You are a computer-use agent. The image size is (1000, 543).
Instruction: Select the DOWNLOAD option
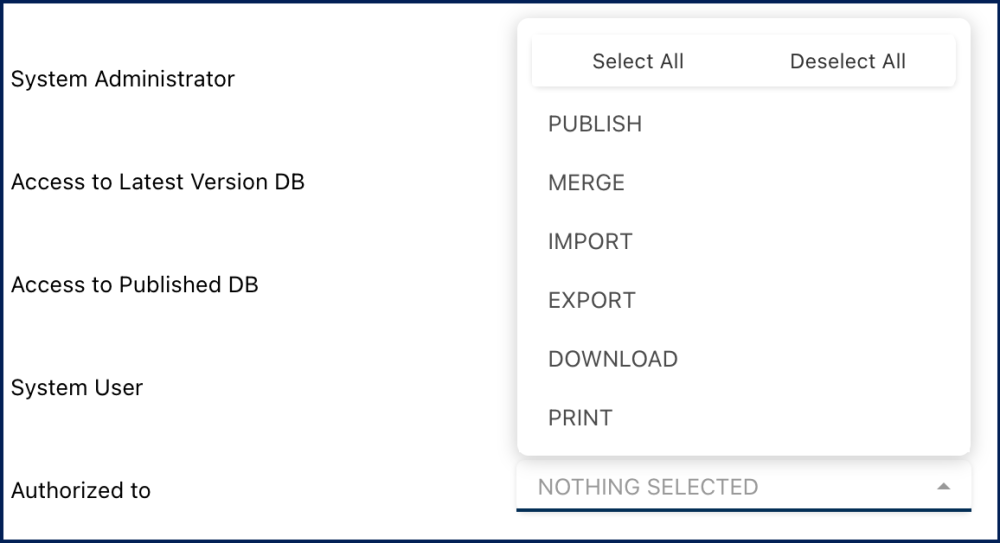(x=613, y=359)
